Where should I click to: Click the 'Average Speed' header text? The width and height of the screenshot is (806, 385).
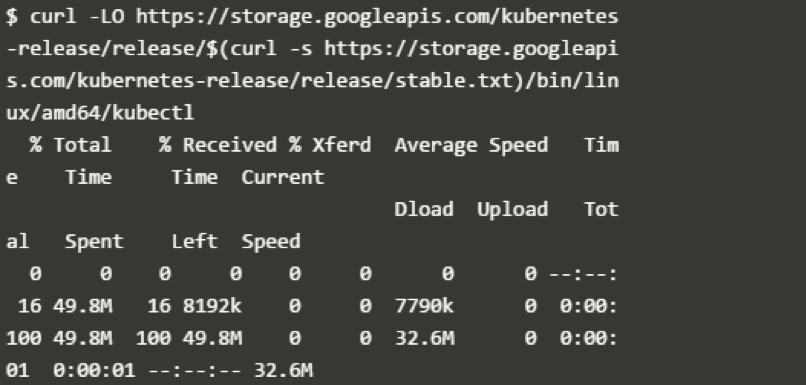click(471, 145)
